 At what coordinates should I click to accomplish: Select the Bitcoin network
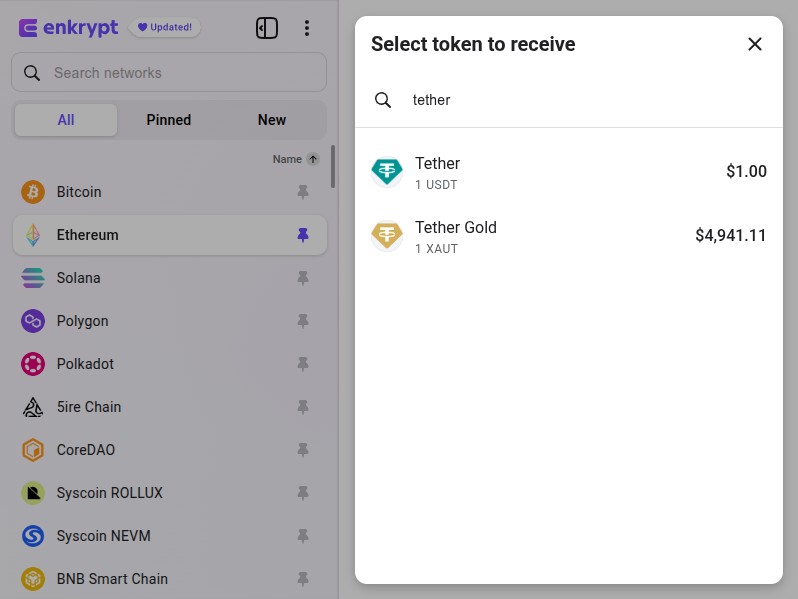coord(169,192)
